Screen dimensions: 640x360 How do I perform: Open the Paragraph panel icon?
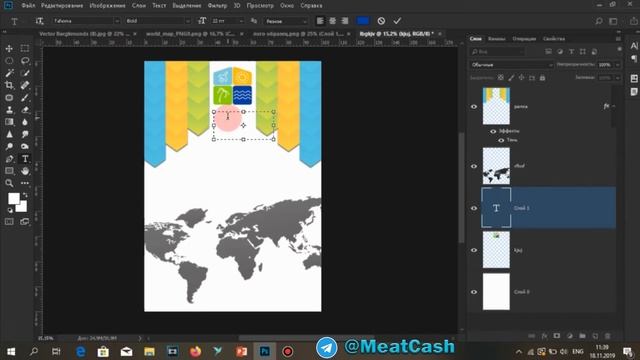[634, 59]
